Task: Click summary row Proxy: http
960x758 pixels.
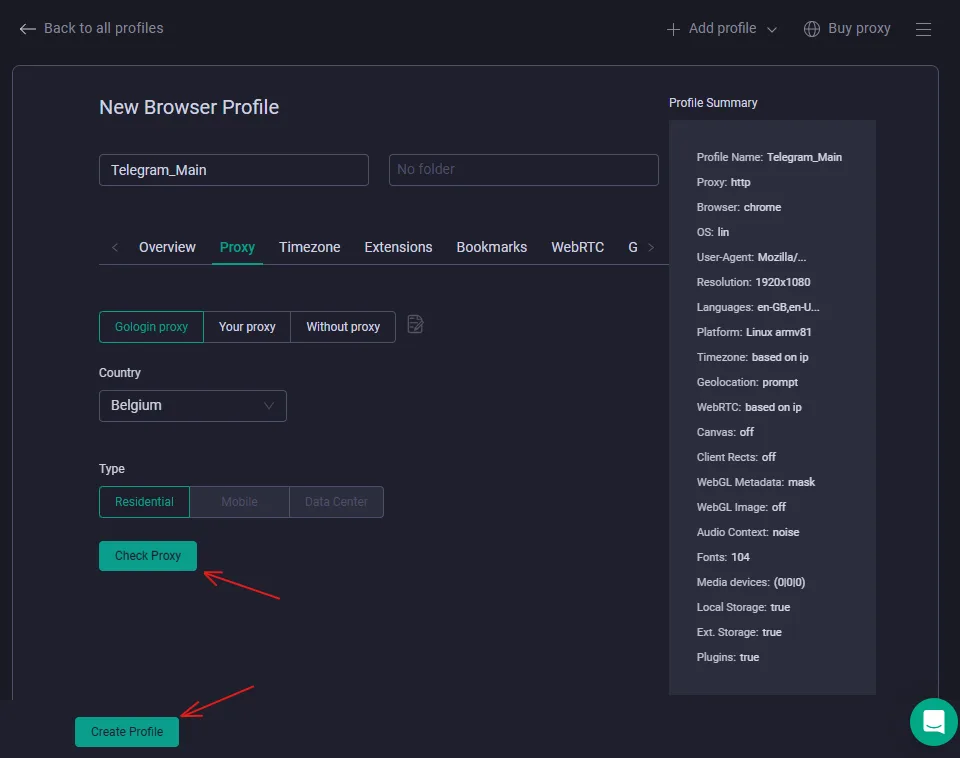Action: [723, 182]
